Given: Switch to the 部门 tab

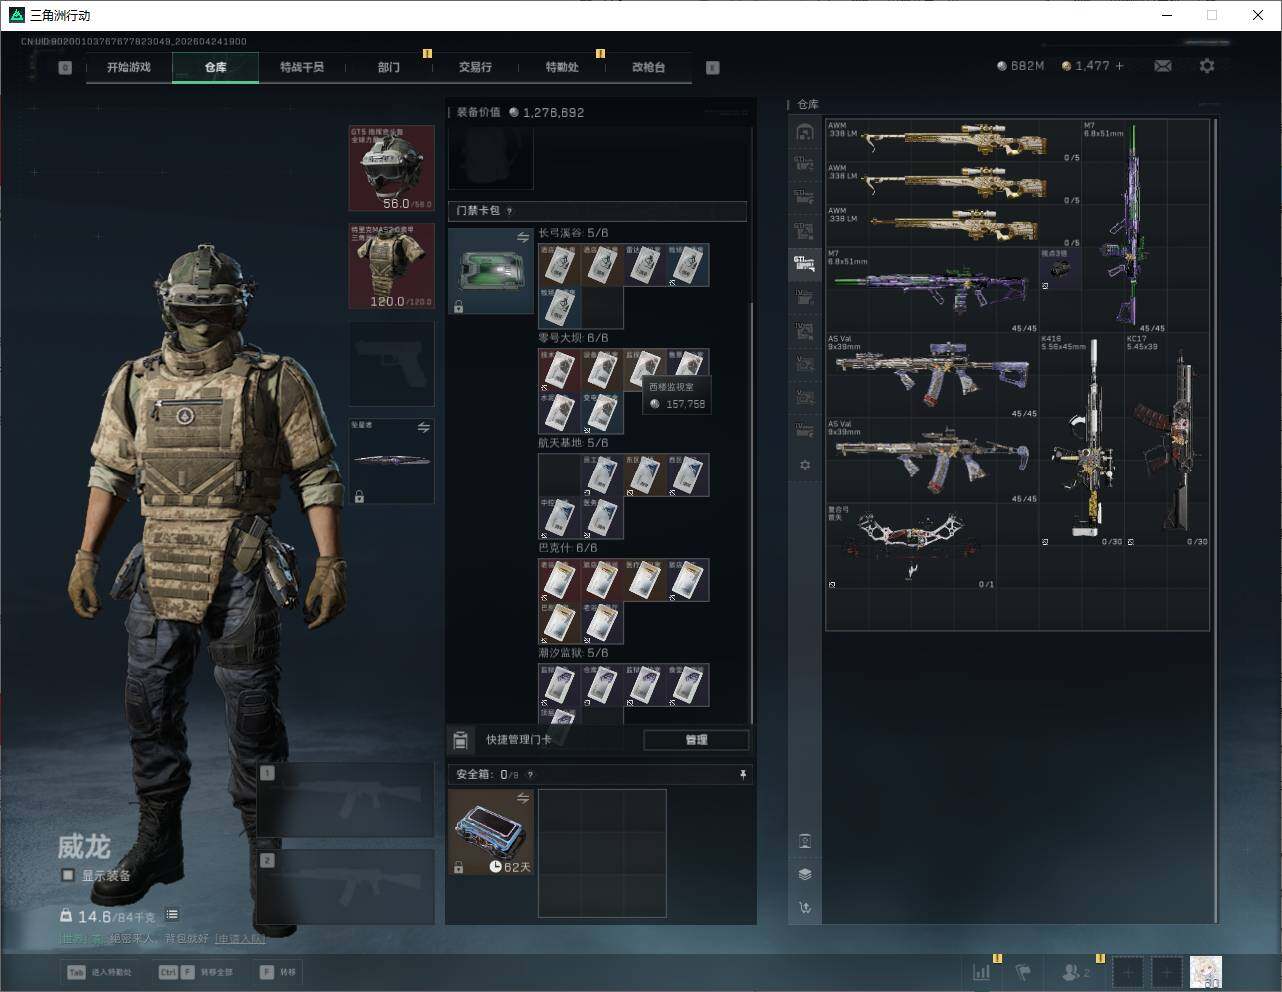Looking at the screenshot, I should point(389,67).
